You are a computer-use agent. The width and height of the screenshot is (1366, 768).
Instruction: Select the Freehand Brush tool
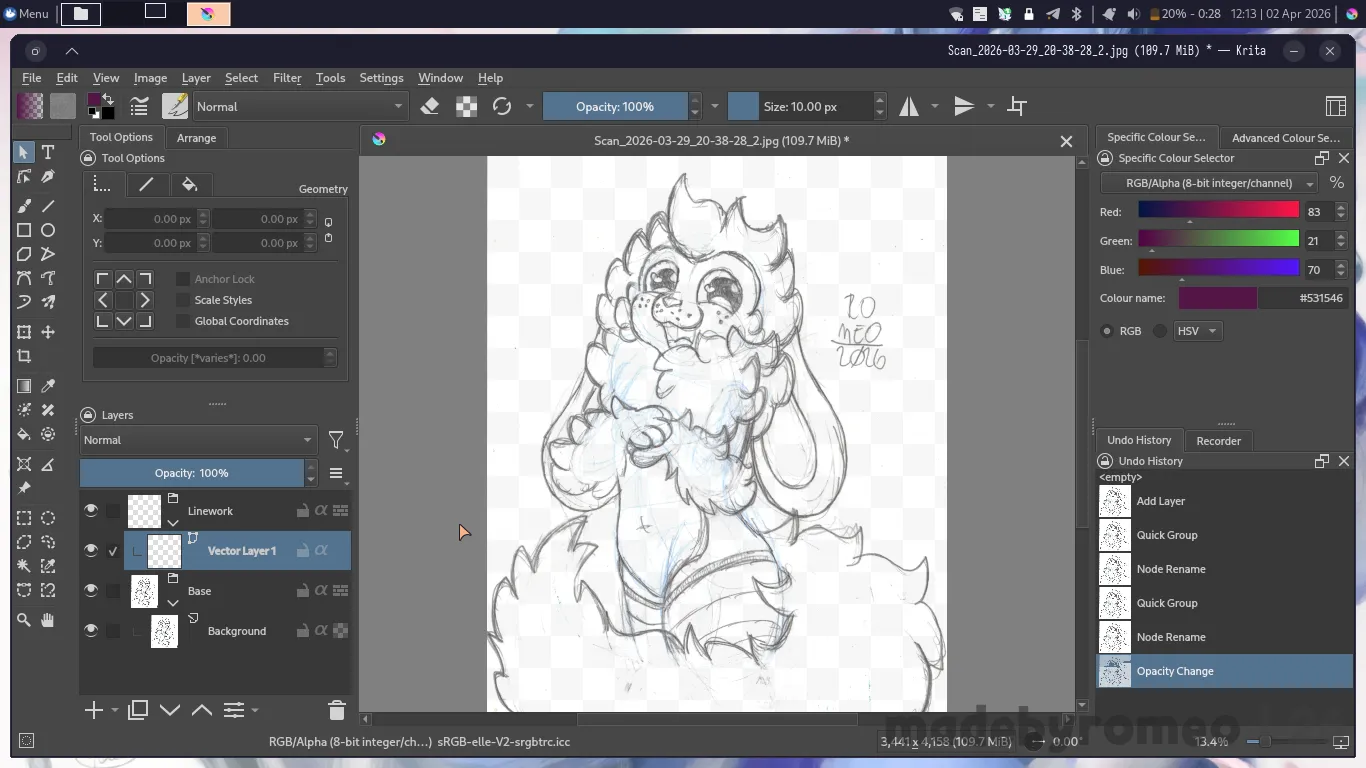(x=24, y=205)
